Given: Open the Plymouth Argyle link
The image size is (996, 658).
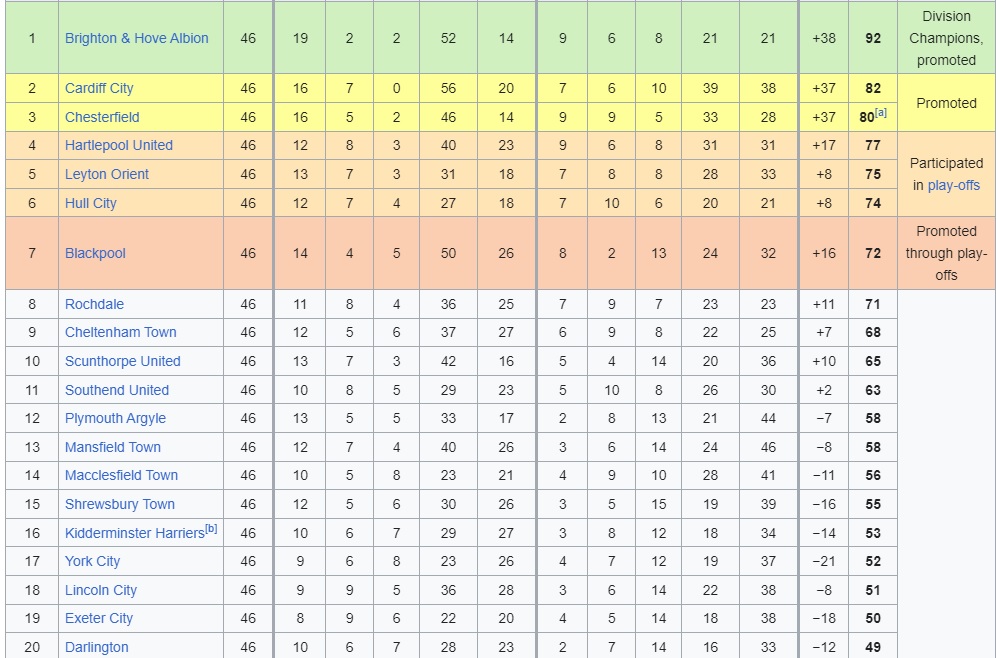Looking at the screenshot, I should click(115, 419).
